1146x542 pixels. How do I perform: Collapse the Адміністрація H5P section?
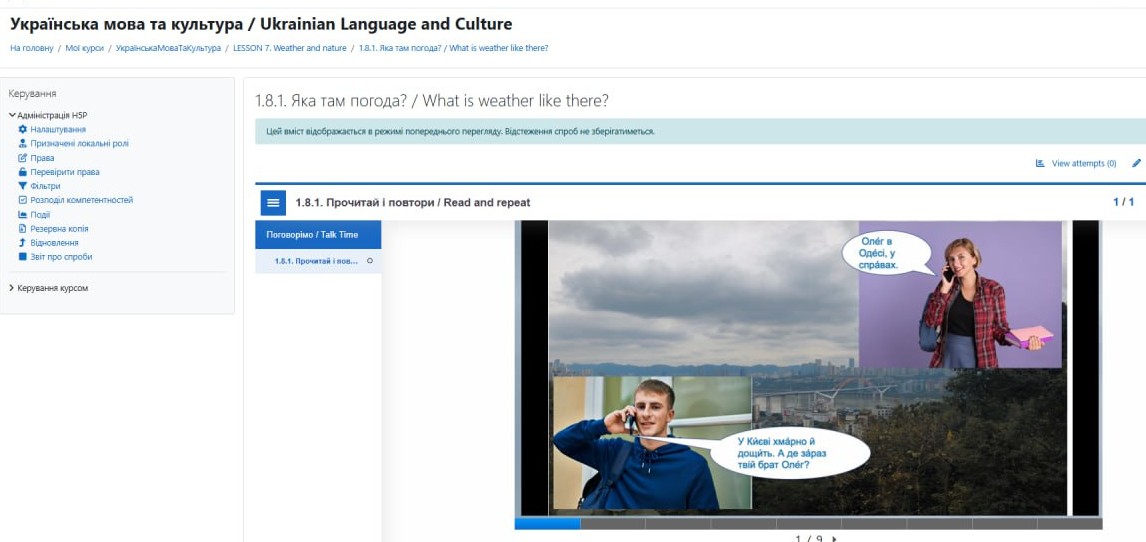coord(12,115)
